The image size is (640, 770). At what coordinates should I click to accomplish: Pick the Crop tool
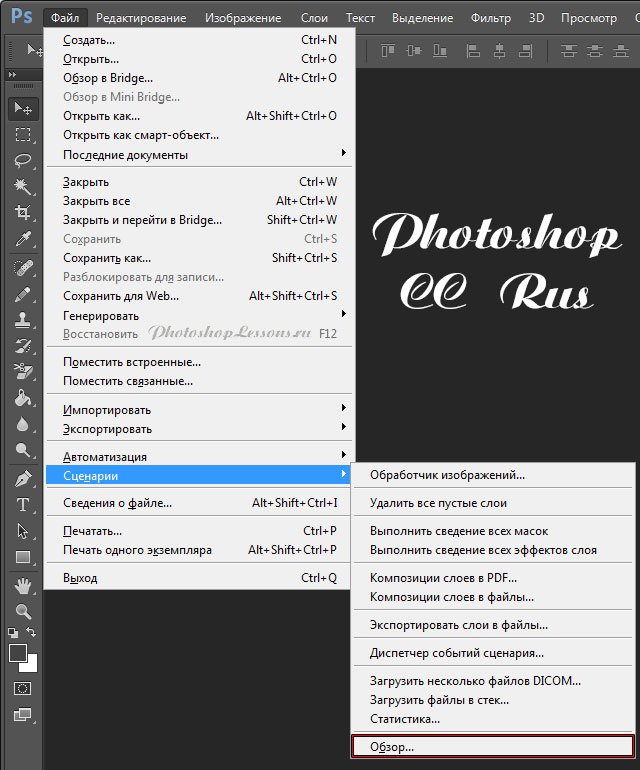[23, 212]
